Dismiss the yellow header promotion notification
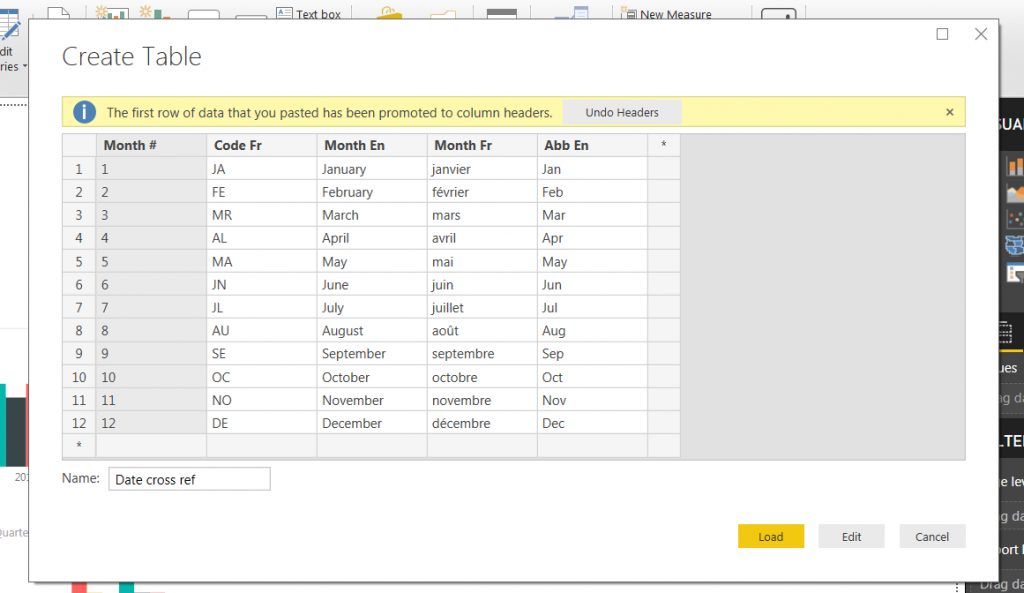The width and height of the screenshot is (1024, 593). (x=949, y=112)
